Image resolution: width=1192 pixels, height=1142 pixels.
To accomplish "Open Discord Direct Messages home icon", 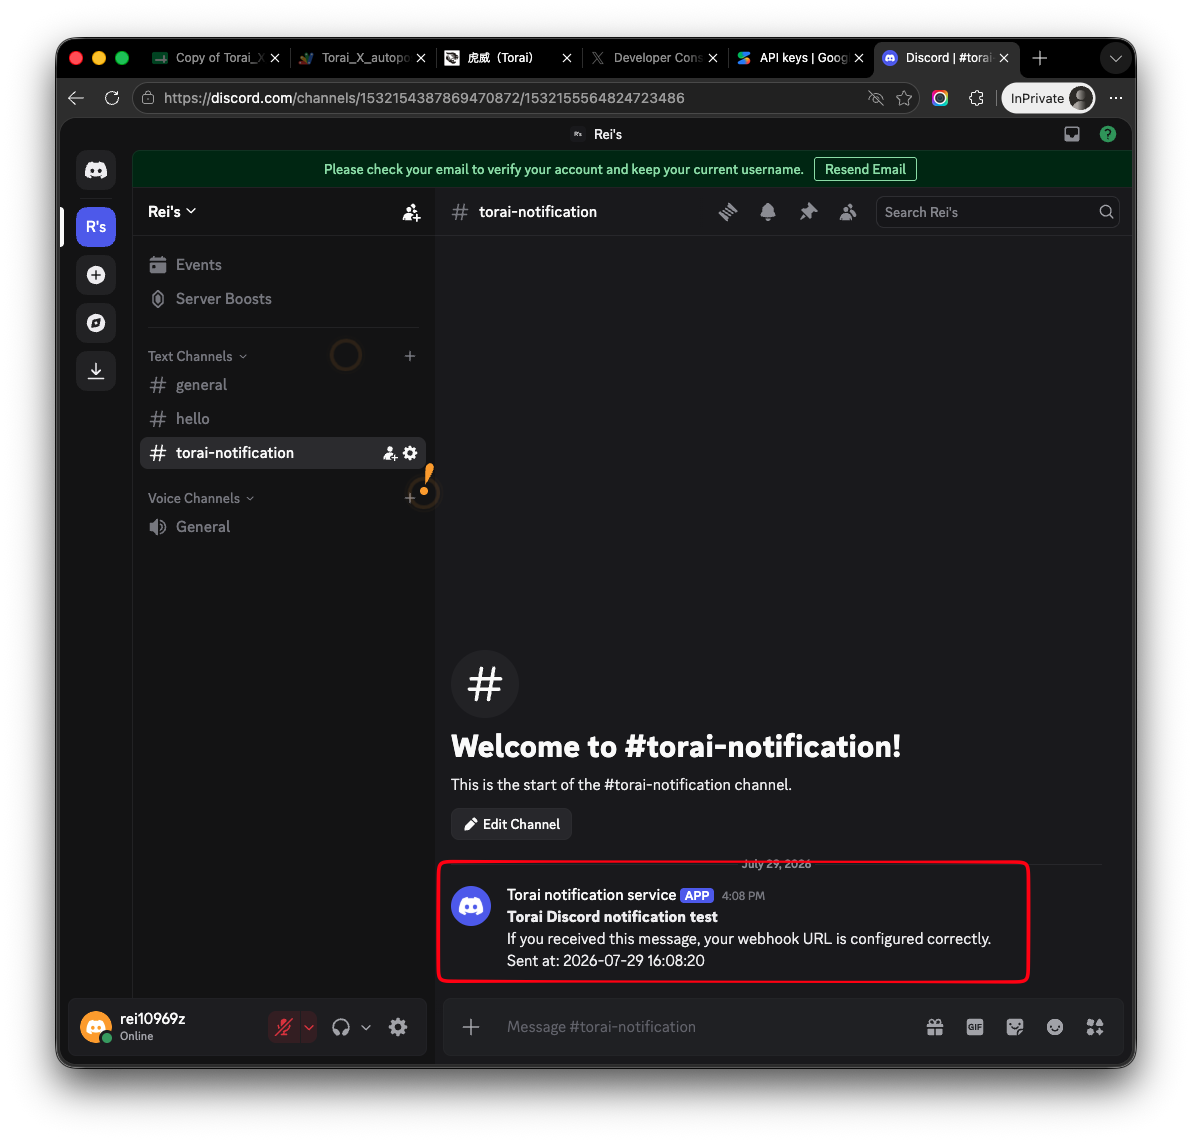I will (x=96, y=170).
